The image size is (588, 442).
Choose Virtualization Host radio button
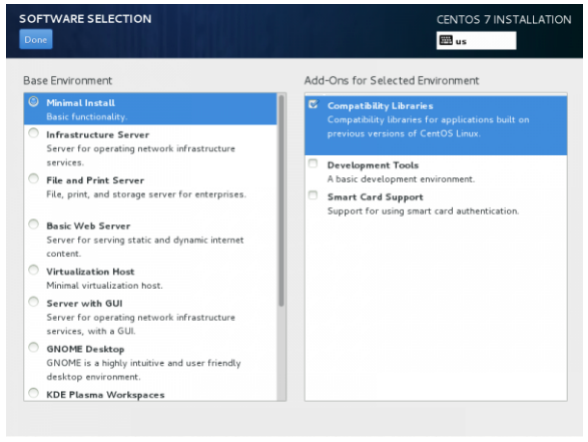click(x=34, y=270)
